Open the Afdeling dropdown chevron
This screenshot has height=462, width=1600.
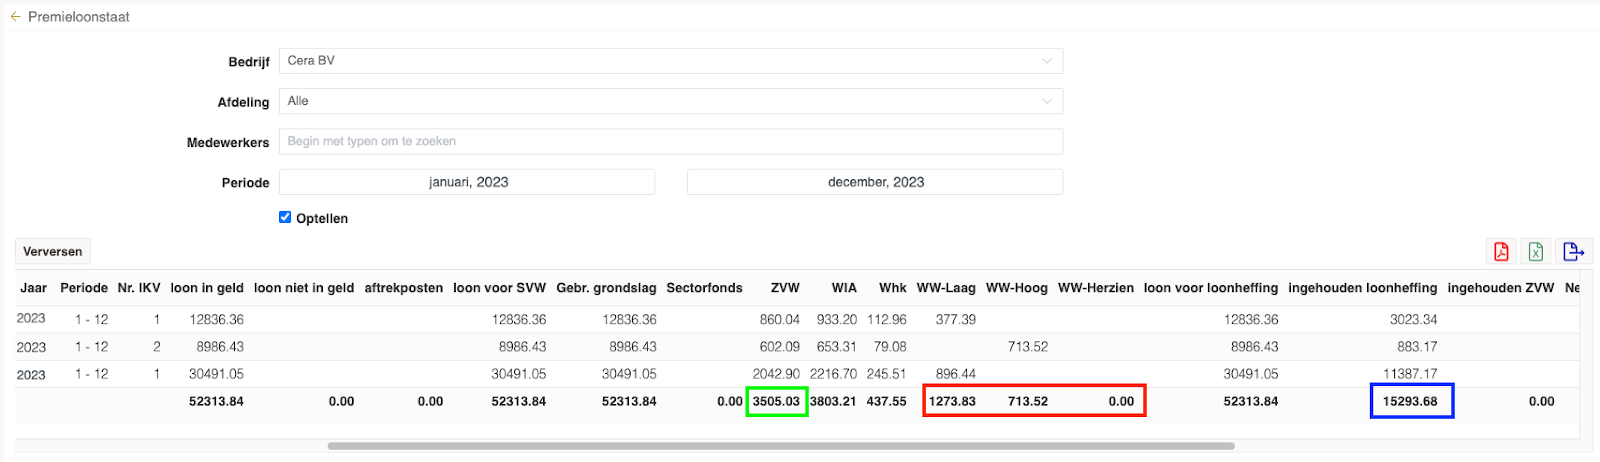1047,101
